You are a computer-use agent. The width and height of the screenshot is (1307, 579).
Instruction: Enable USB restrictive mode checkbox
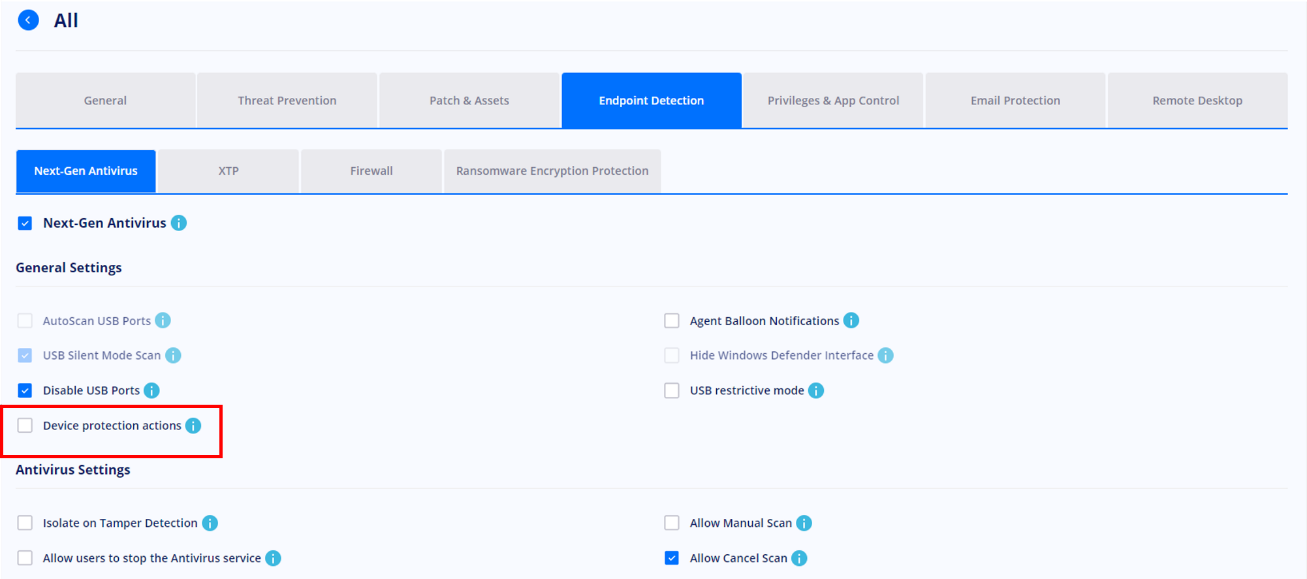pos(672,391)
